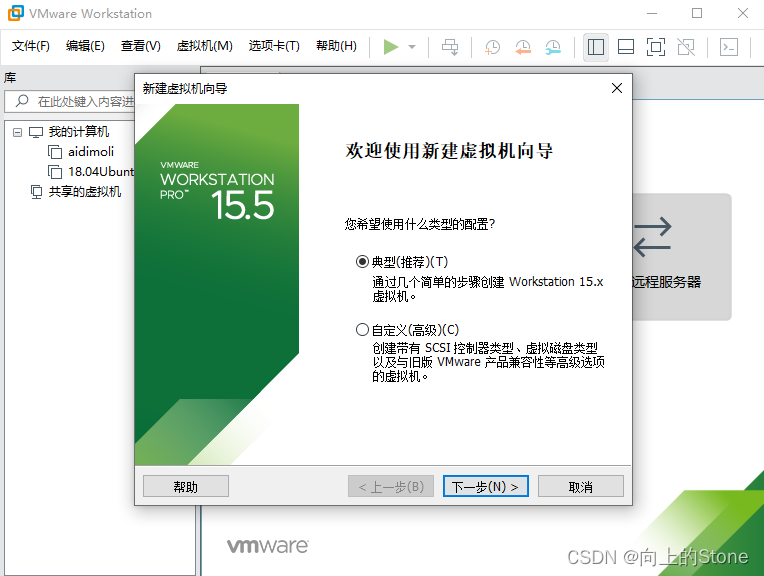Click the search magnifier in library
764x576 pixels.
22,101
